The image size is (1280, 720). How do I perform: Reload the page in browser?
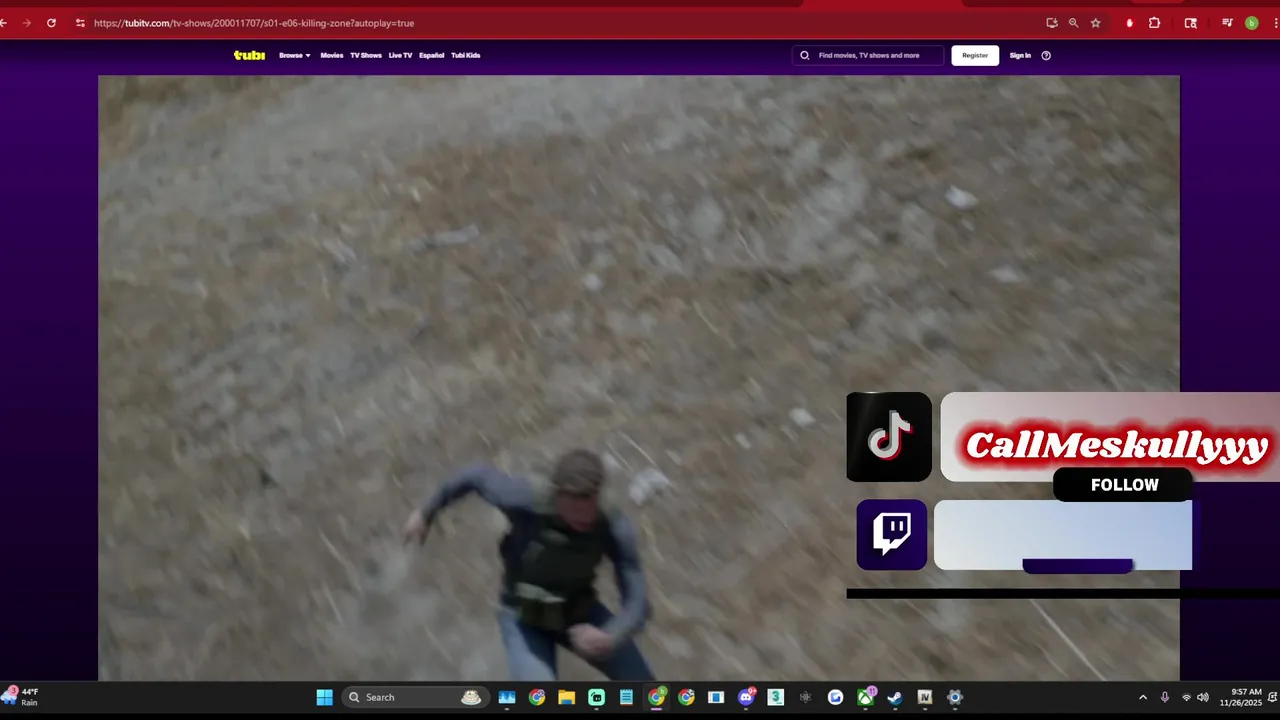[x=51, y=22]
